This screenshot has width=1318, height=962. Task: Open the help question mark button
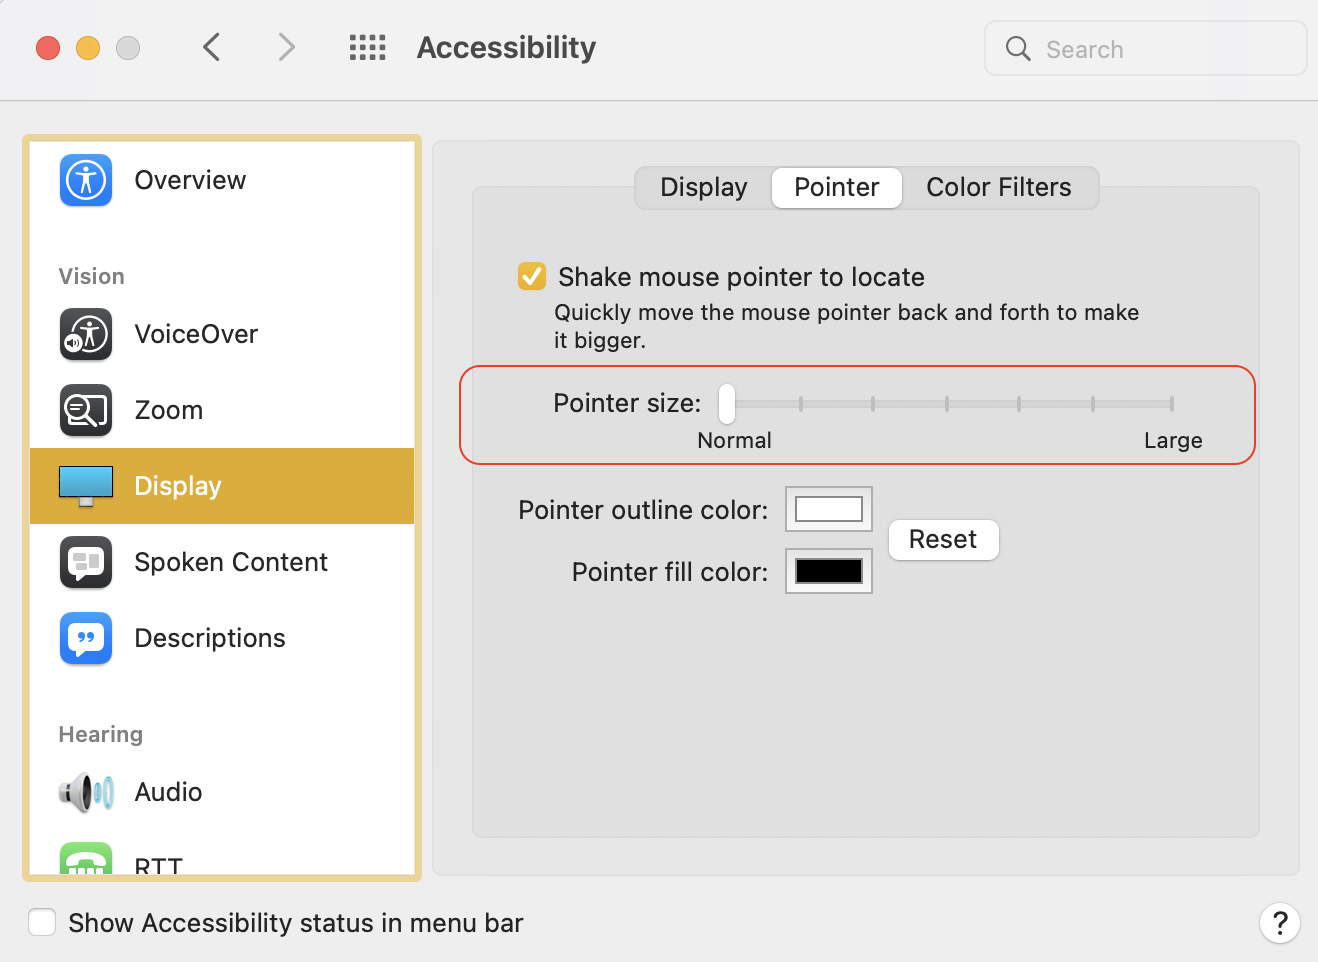[1279, 923]
